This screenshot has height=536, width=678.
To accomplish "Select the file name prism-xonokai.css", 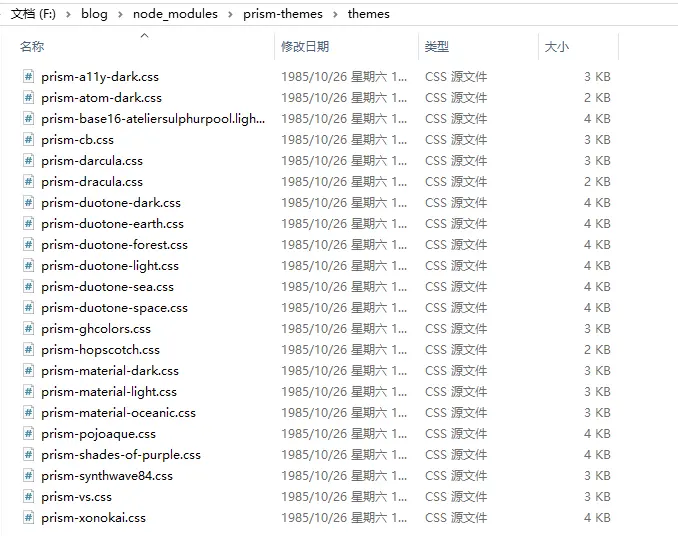I will (x=93, y=518).
